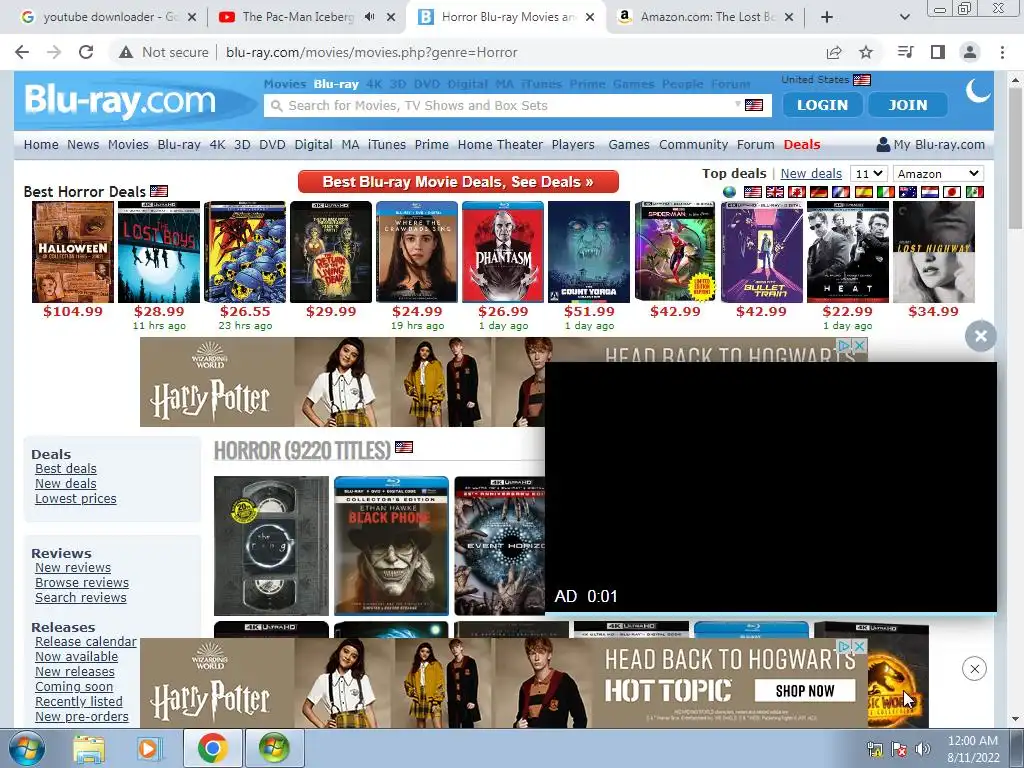
Task: Toggle the browser side panel icon
Action: click(938, 52)
